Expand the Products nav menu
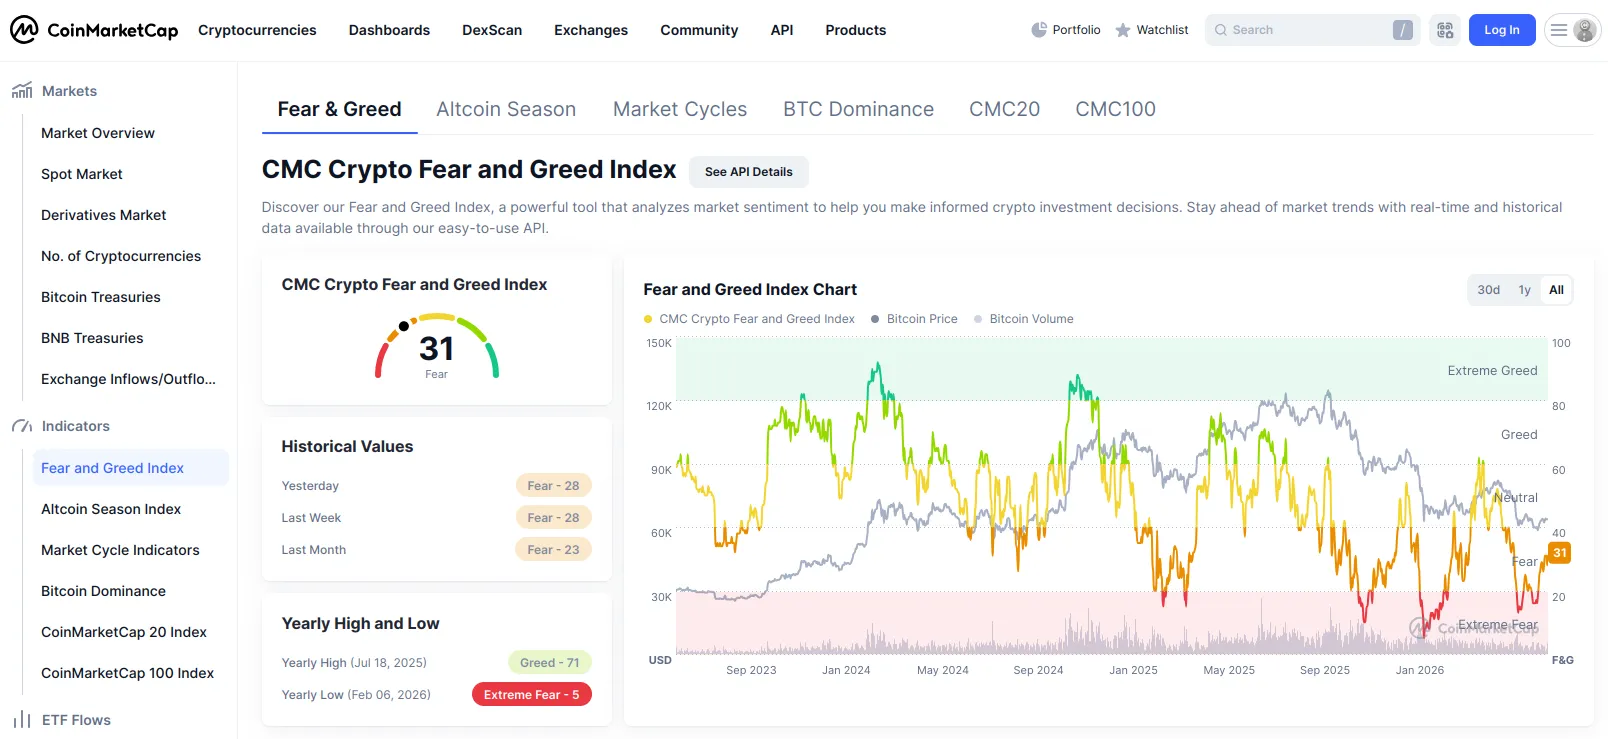This screenshot has width=1608, height=739. (855, 30)
